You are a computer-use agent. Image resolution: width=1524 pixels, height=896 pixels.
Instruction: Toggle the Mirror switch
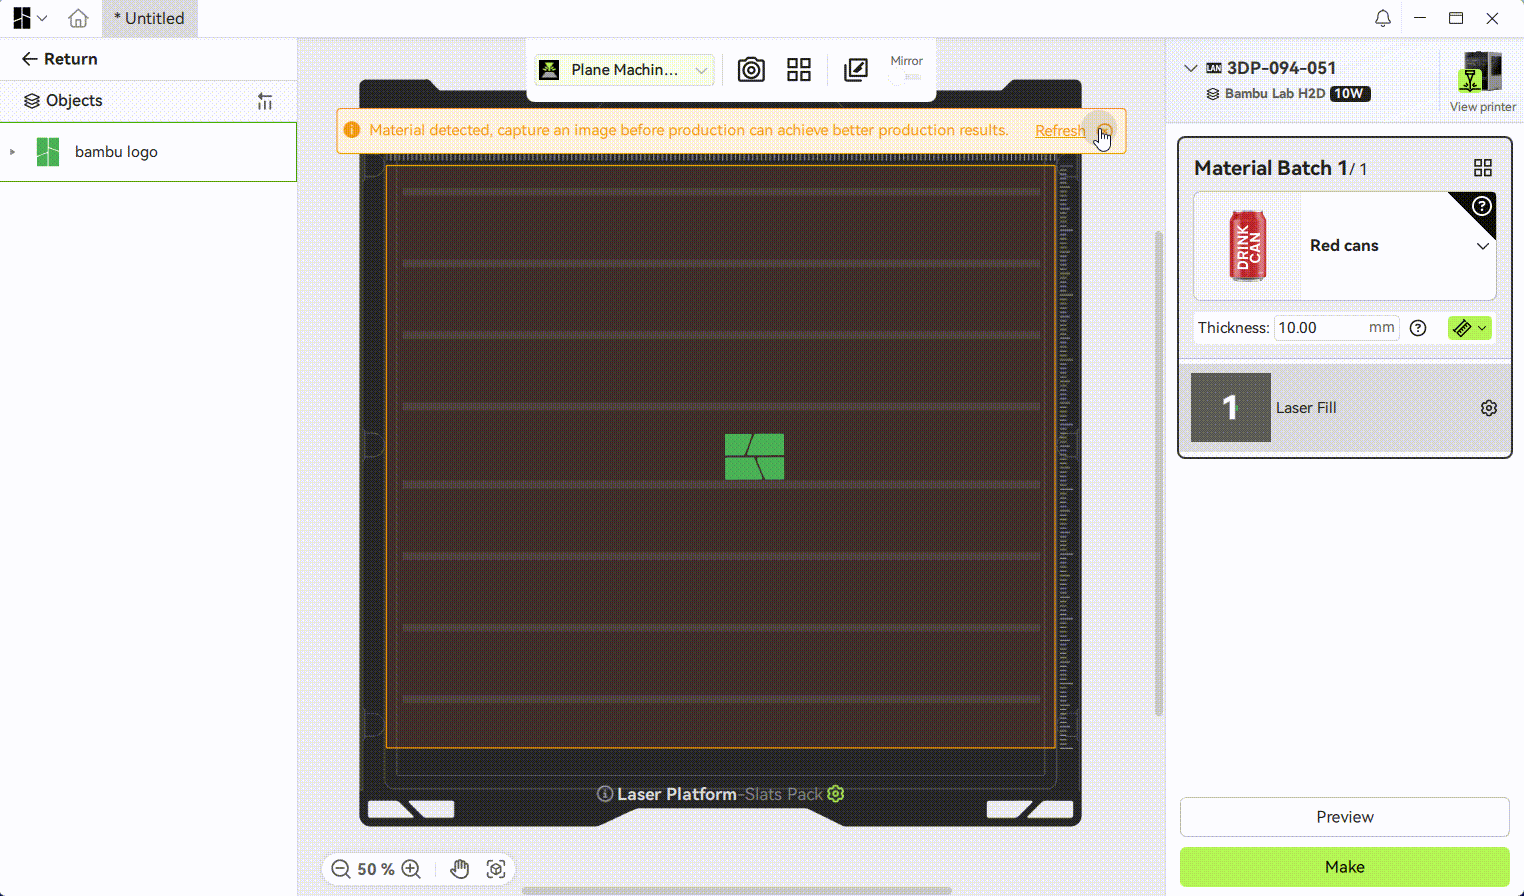[906, 77]
